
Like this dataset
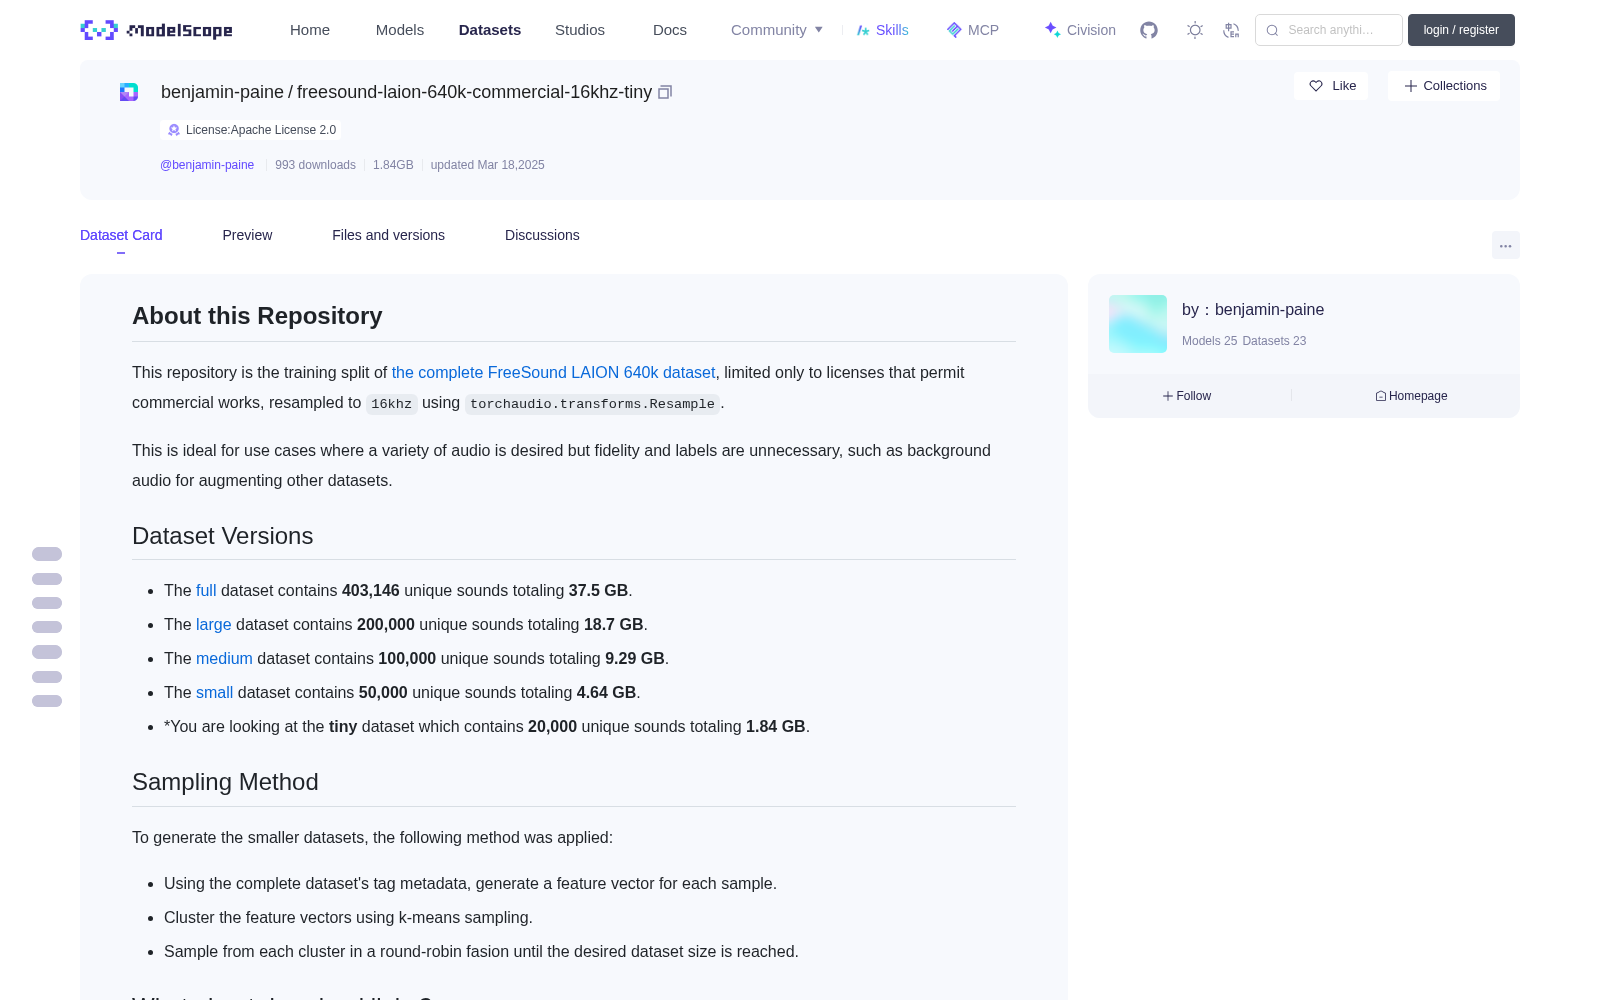(1331, 86)
